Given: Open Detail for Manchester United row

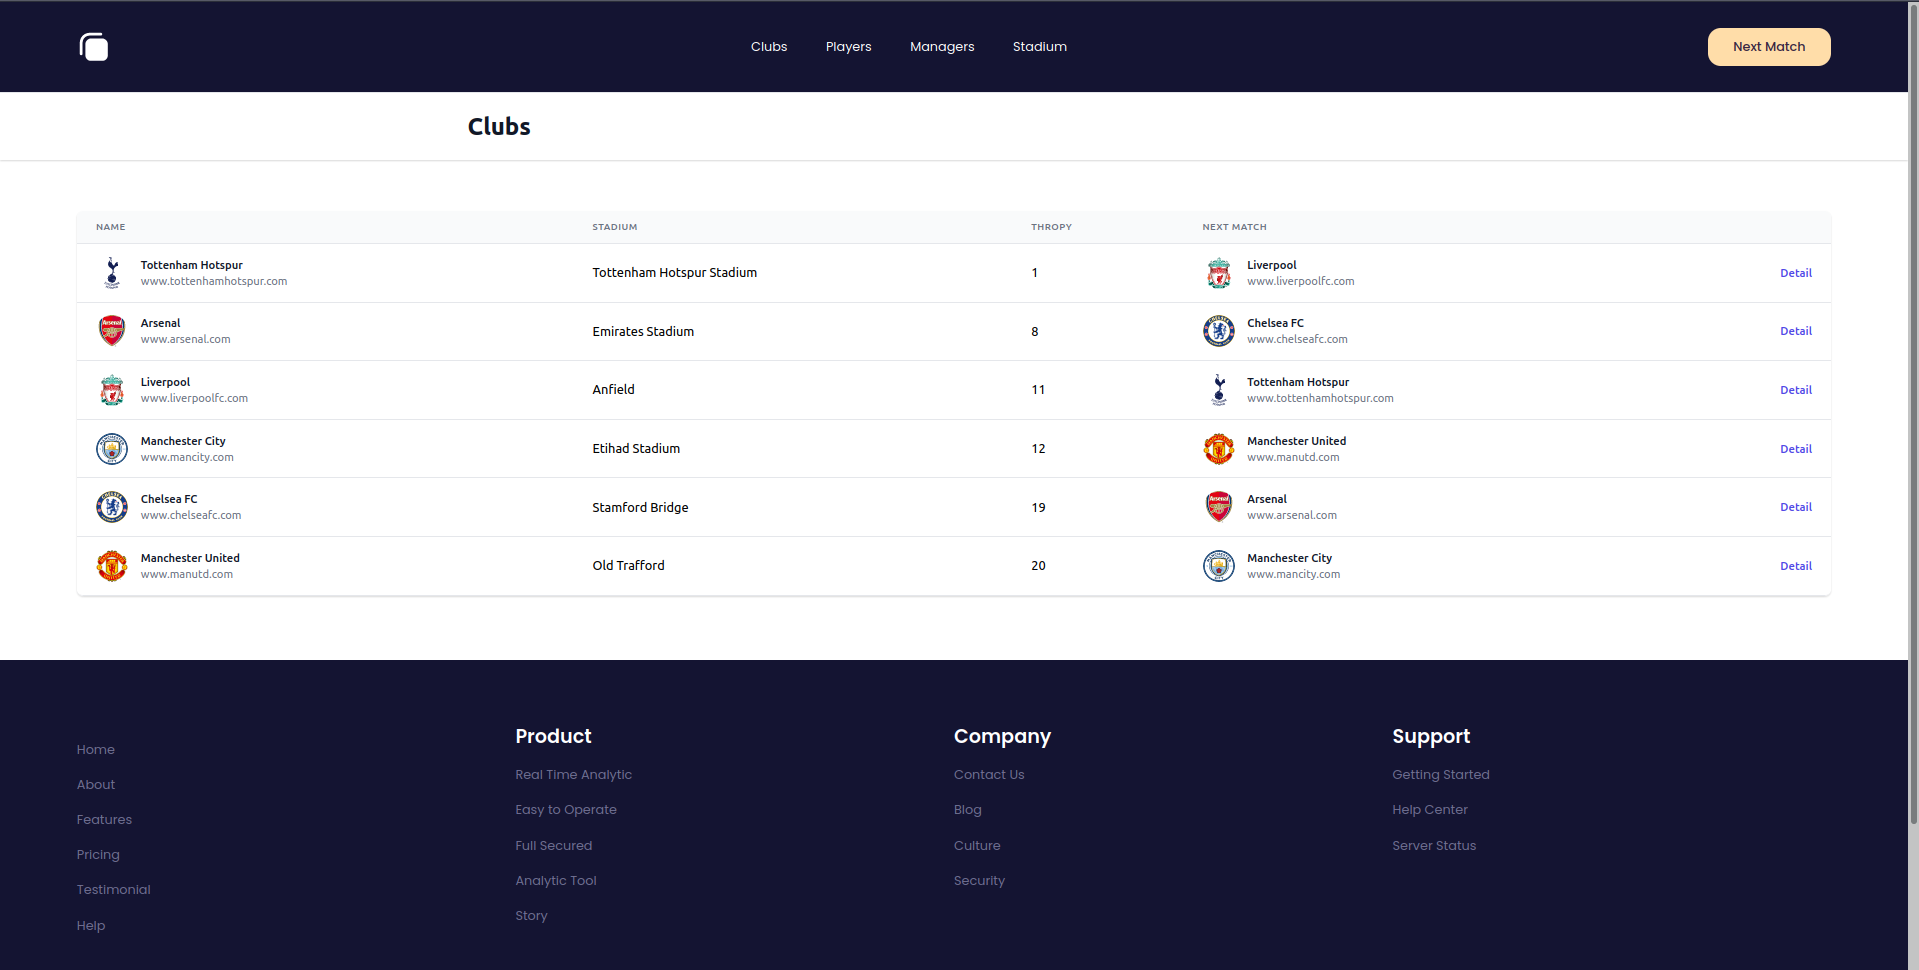Looking at the screenshot, I should 1795,565.
